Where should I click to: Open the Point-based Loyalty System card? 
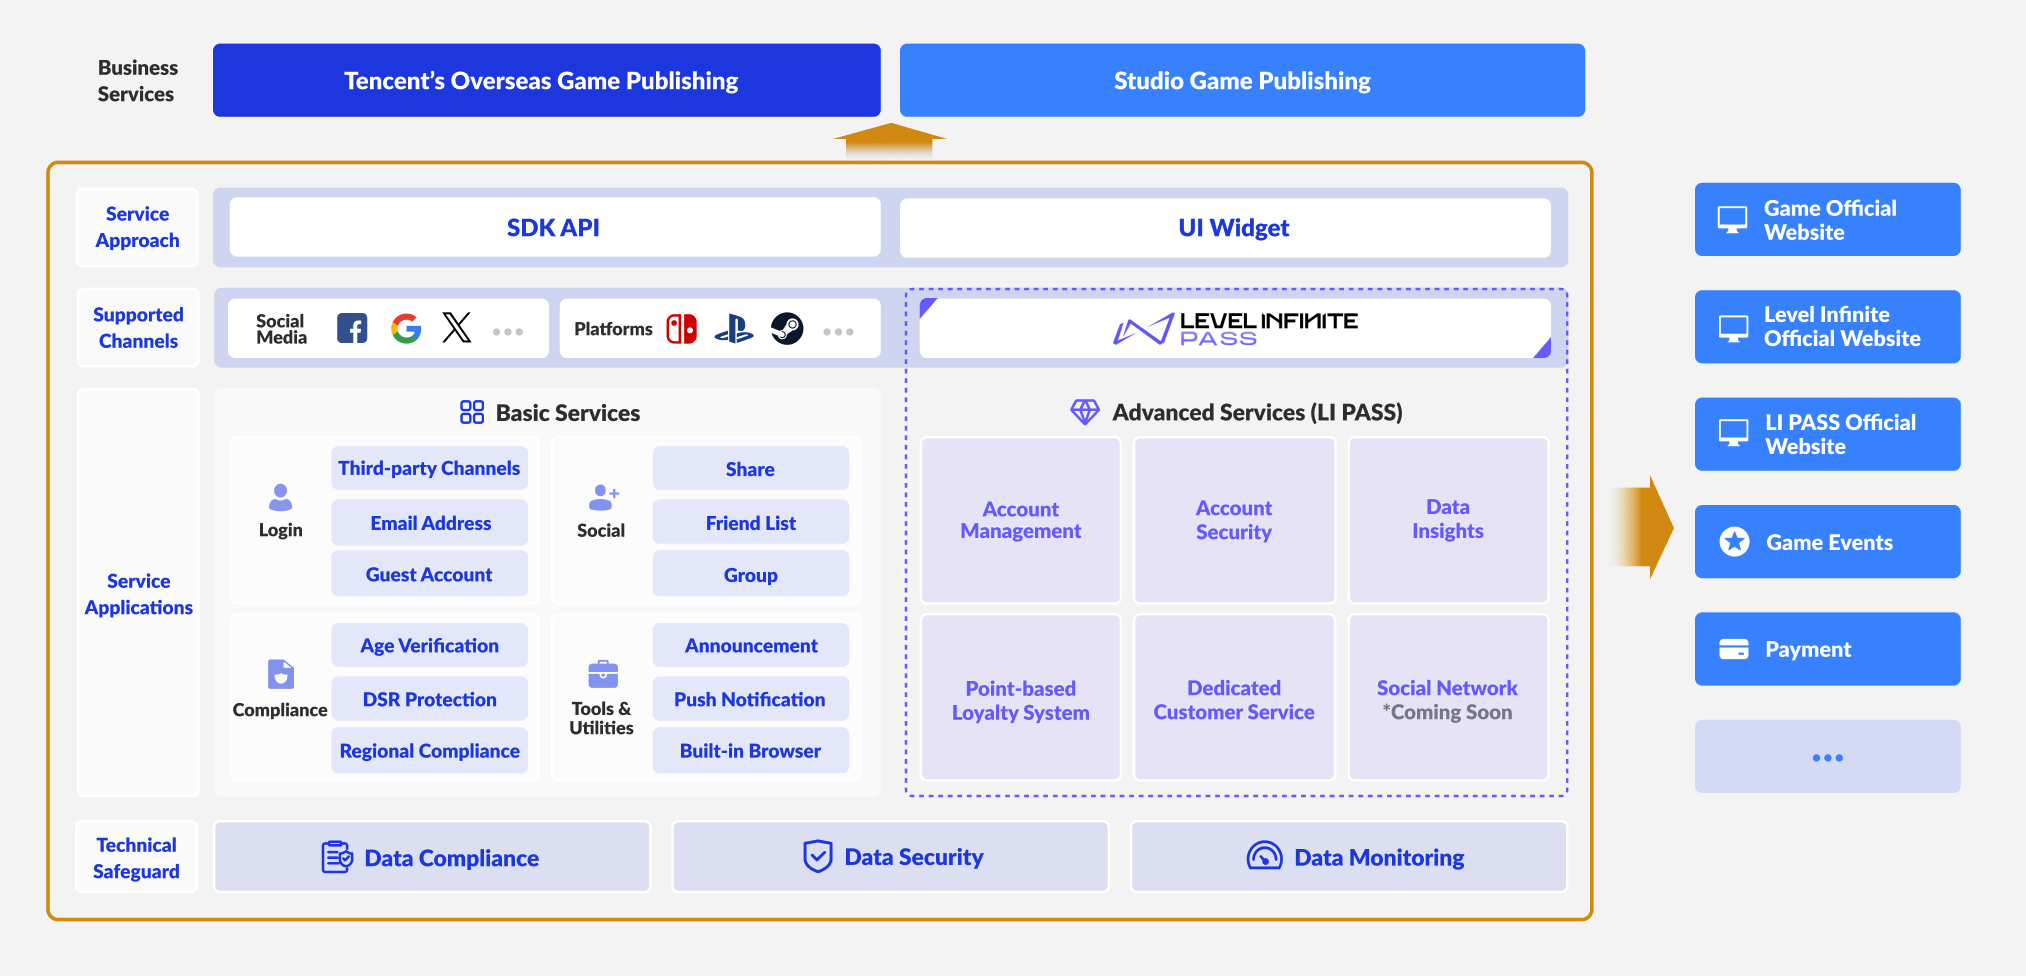tap(1020, 697)
